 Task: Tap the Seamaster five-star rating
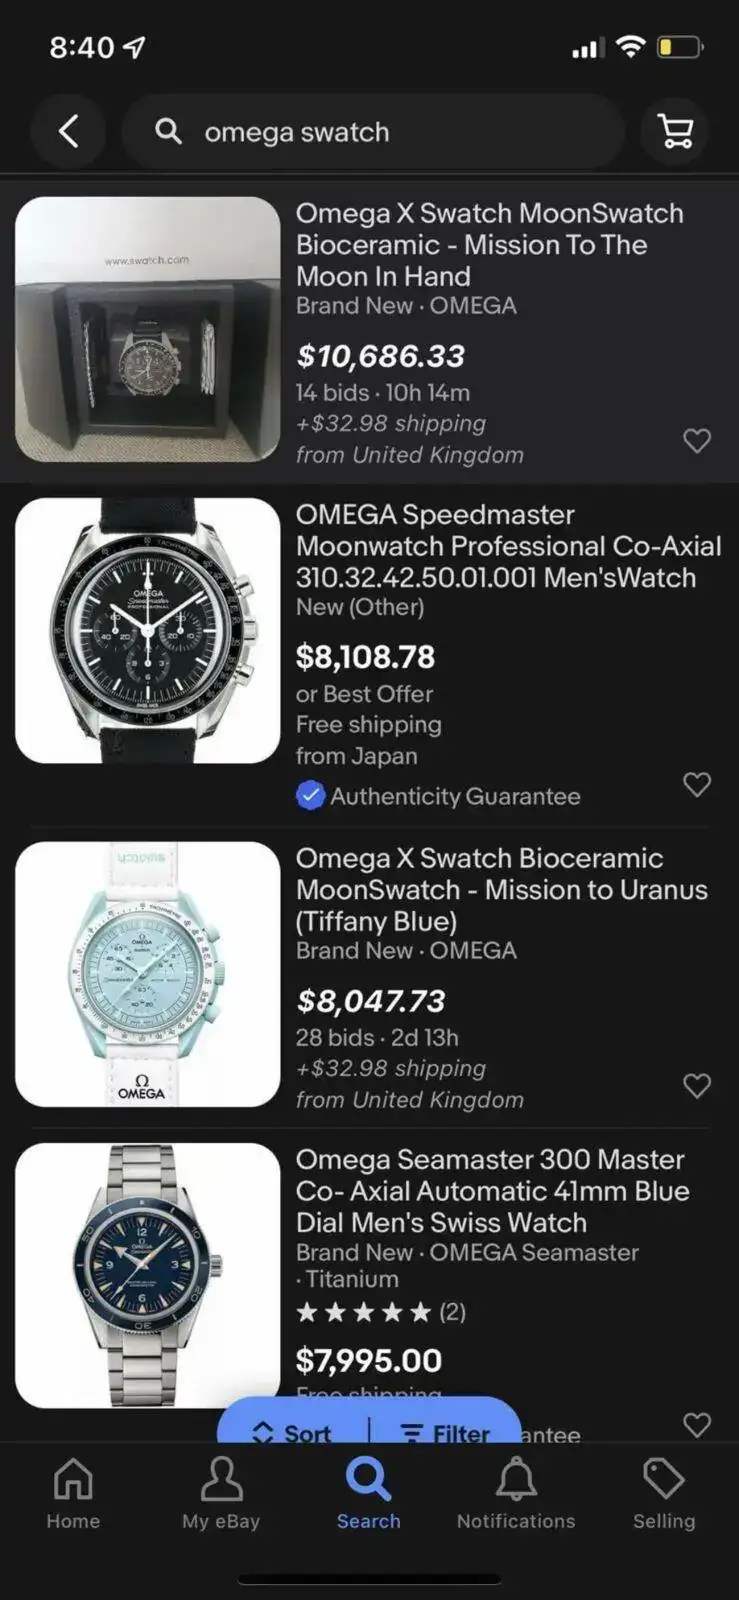(x=364, y=1312)
